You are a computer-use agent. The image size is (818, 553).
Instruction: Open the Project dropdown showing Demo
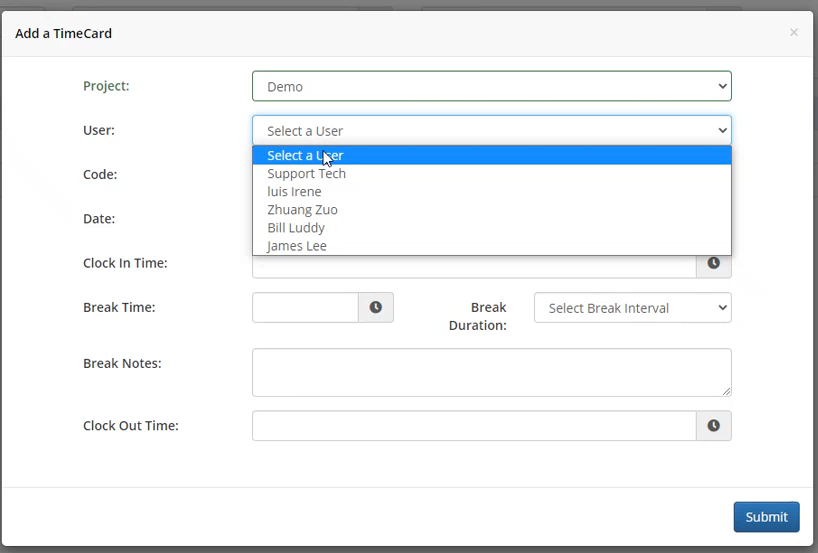(x=491, y=87)
